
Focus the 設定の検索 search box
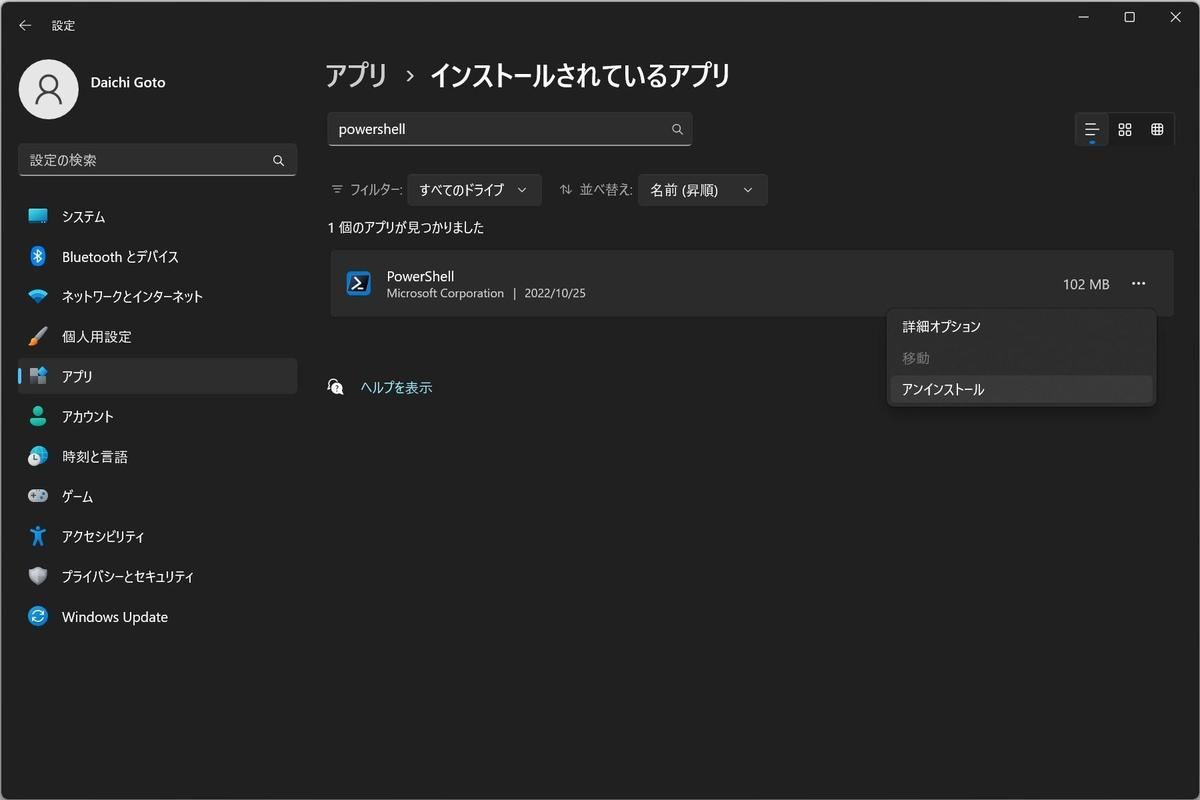[x=157, y=160]
